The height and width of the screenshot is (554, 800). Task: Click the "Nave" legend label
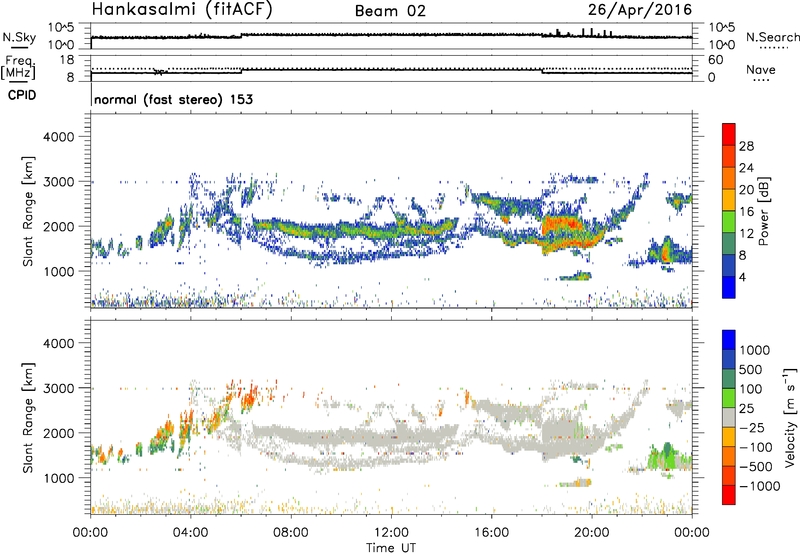pos(761,70)
